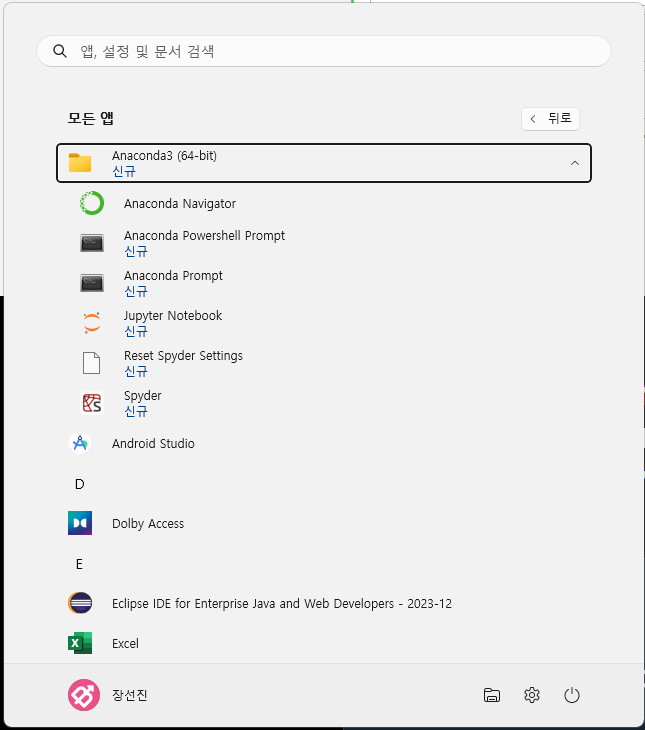645x730 pixels.
Task: Open Anaconda Navigator green ring icon
Action: (x=92, y=203)
